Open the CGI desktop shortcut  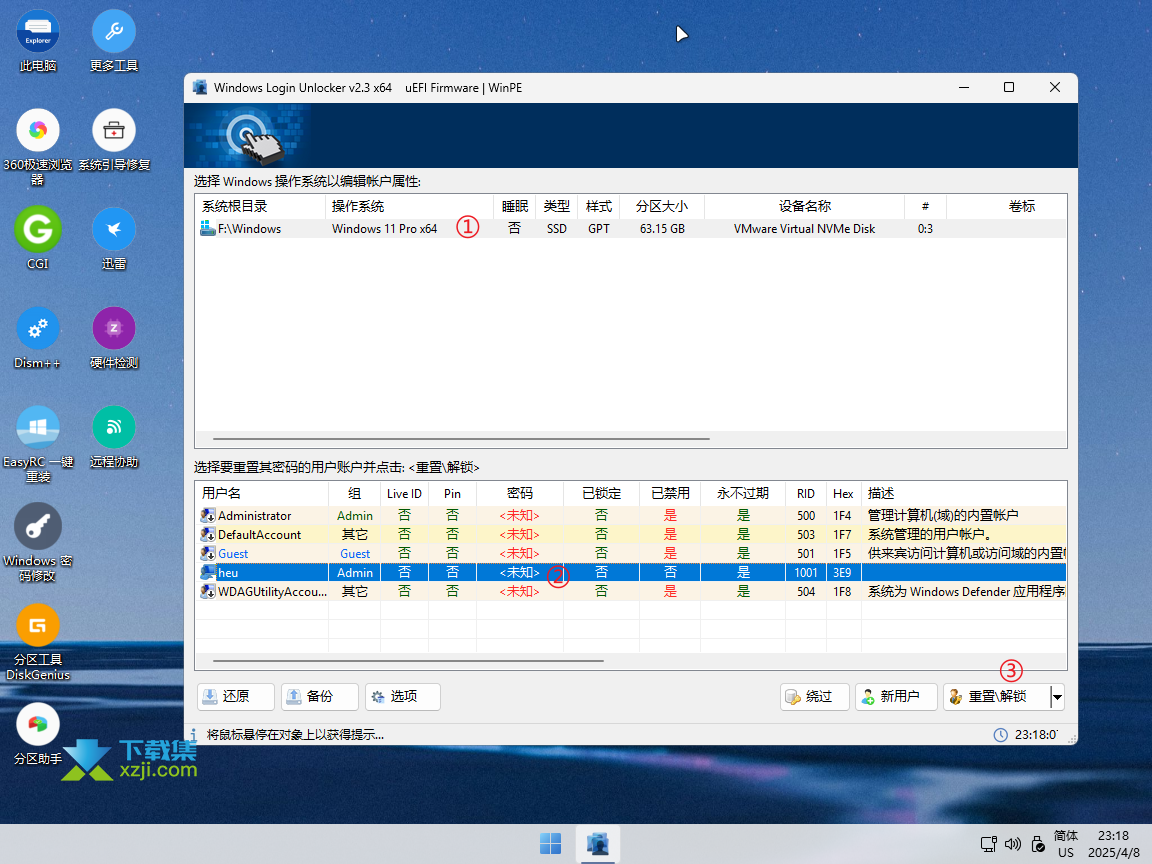pyautogui.click(x=38, y=229)
